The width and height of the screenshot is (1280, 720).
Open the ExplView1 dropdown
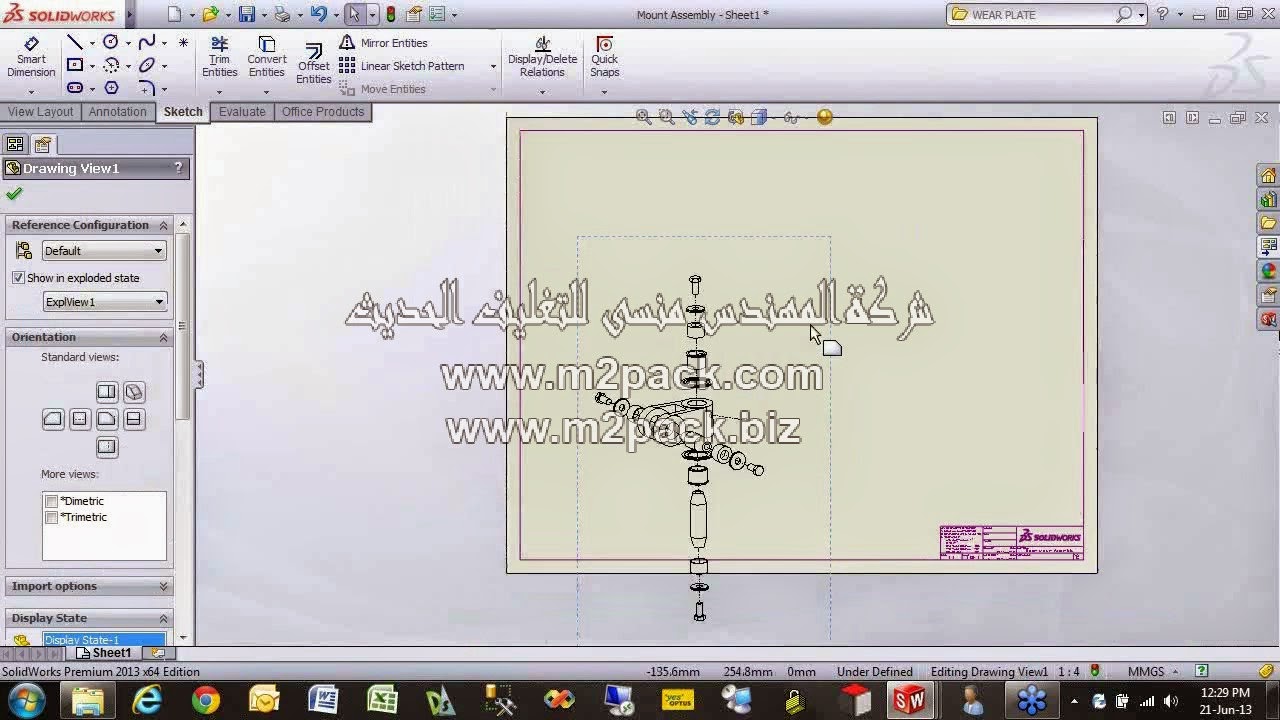tap(105, 302)
